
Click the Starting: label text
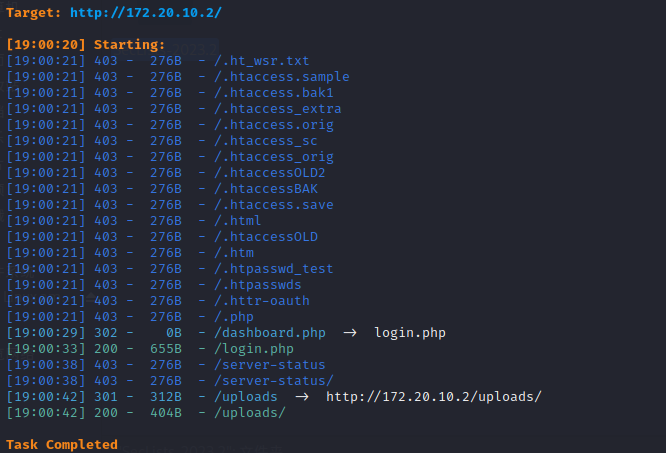(x=129, y=45)
